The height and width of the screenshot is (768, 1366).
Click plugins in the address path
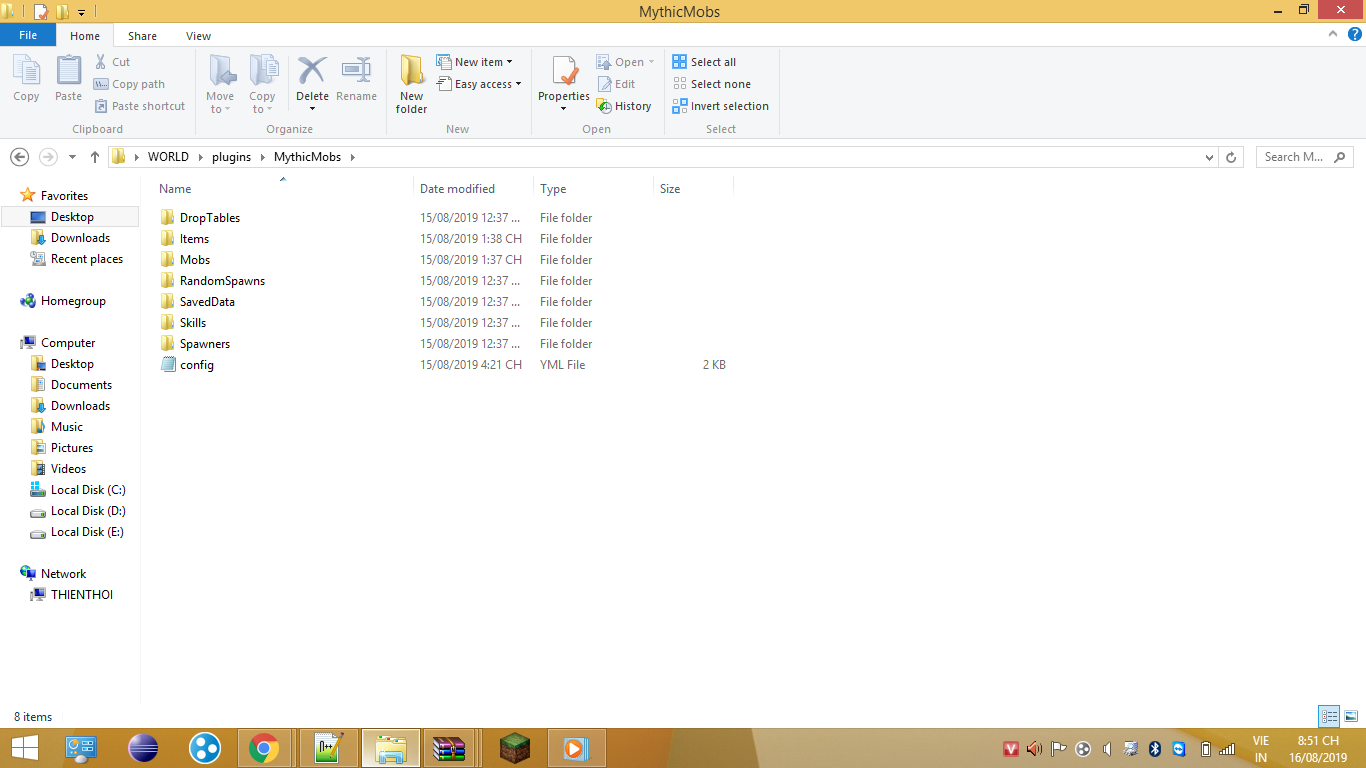pyautogui.click(x=231, y=157)
